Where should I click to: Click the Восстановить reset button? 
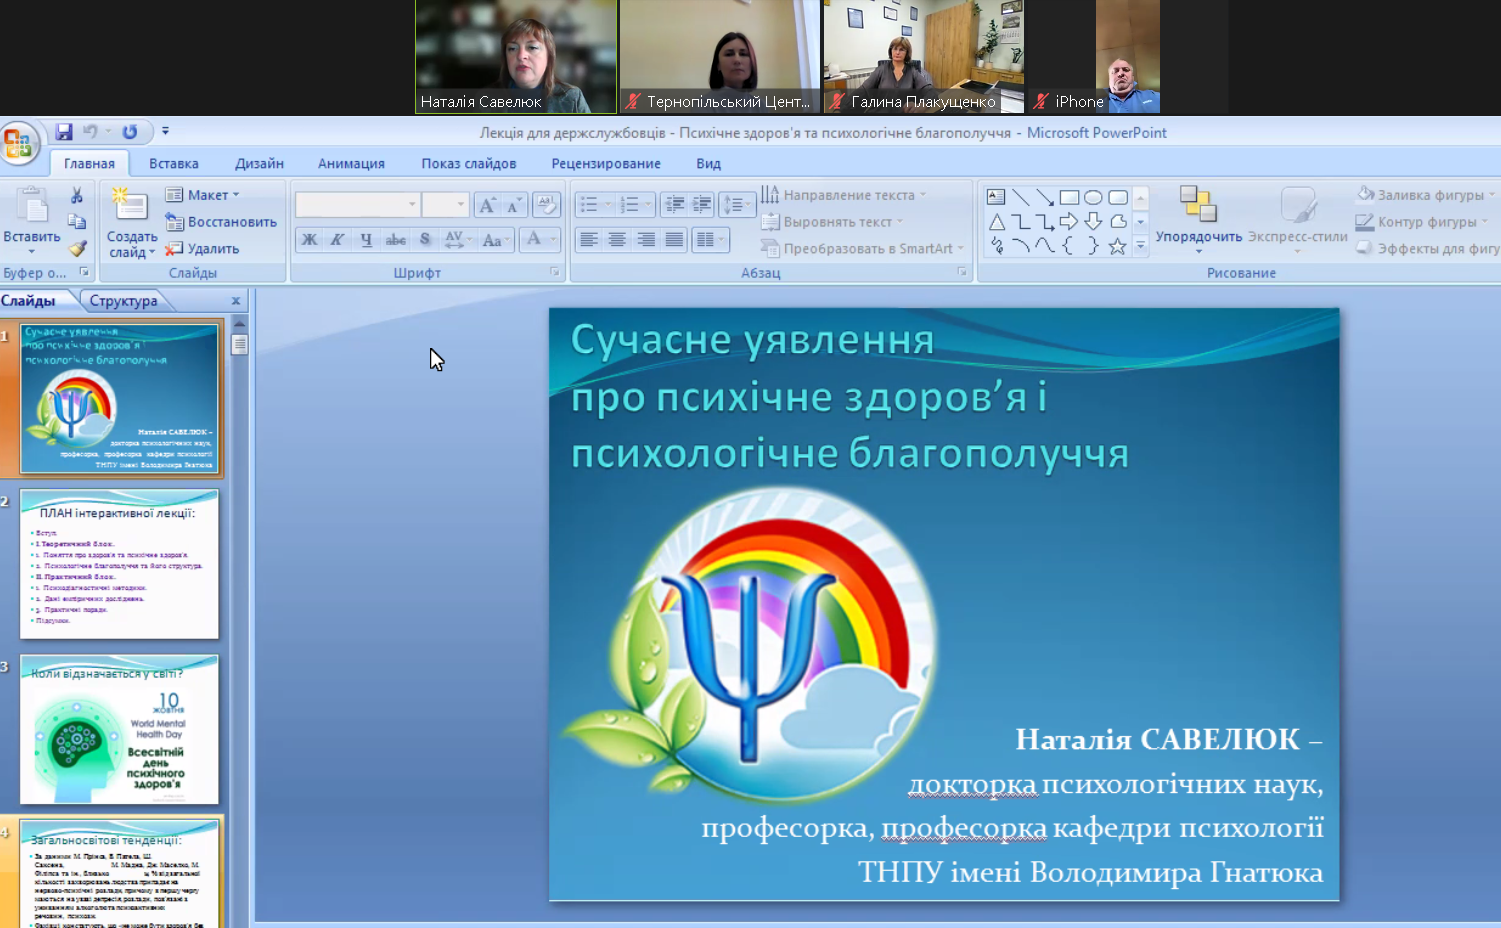tap(221, 222)
